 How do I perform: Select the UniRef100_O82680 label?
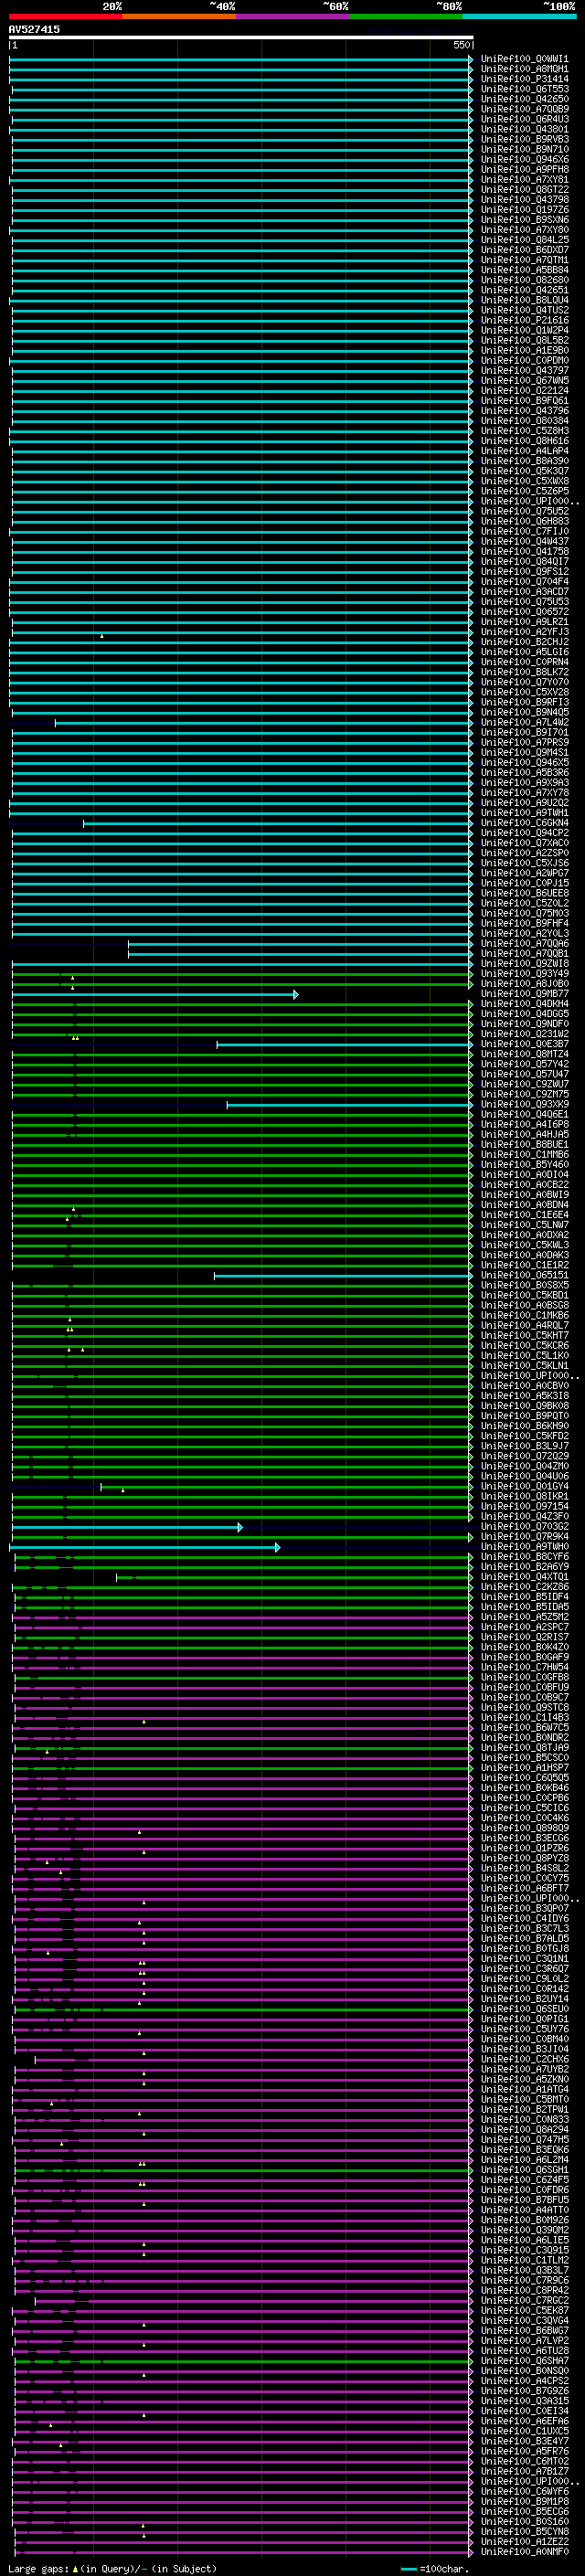[x=524, y=280]
